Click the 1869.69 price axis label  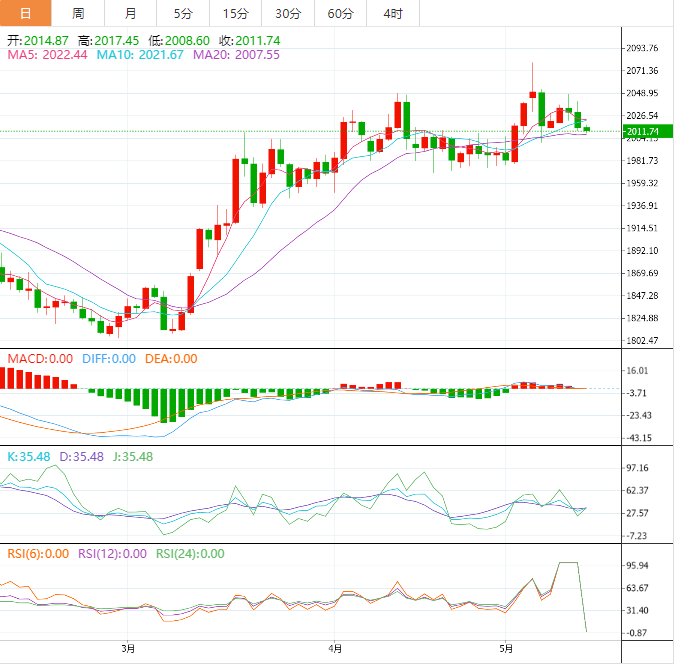click(642, 273)
